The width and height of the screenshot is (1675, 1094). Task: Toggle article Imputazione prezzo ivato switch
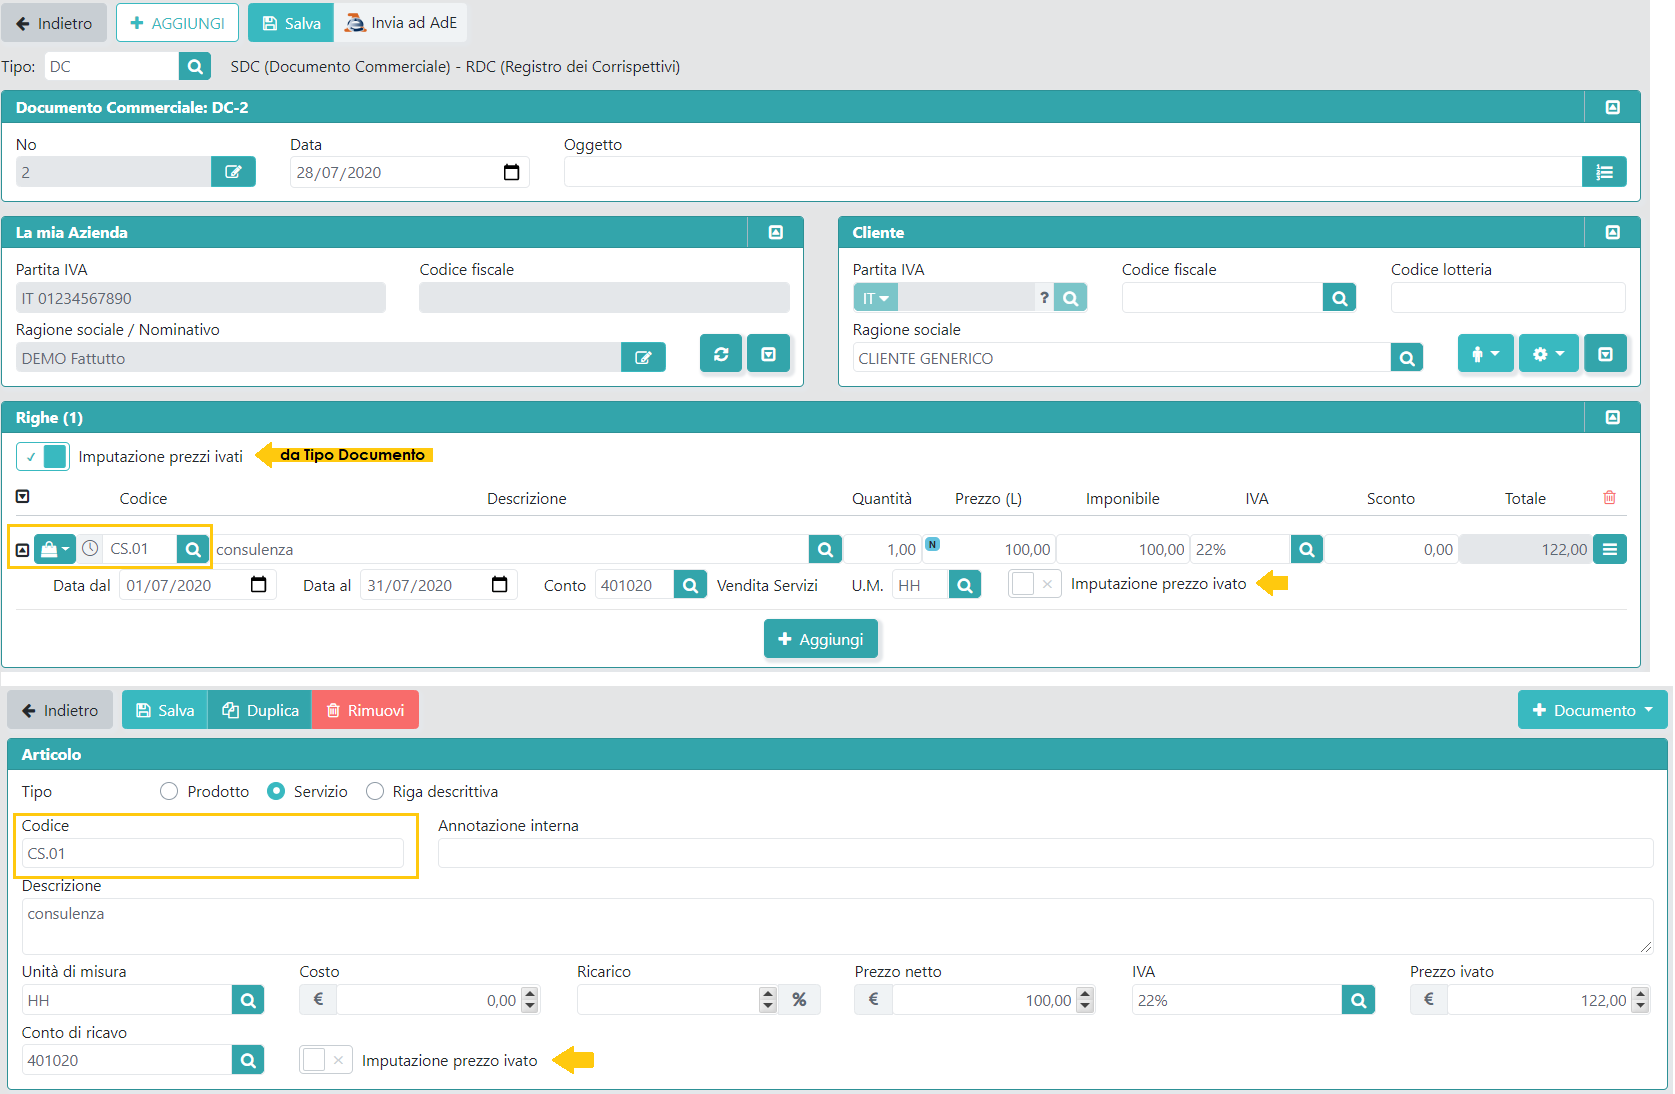[x=326, y=1060]
